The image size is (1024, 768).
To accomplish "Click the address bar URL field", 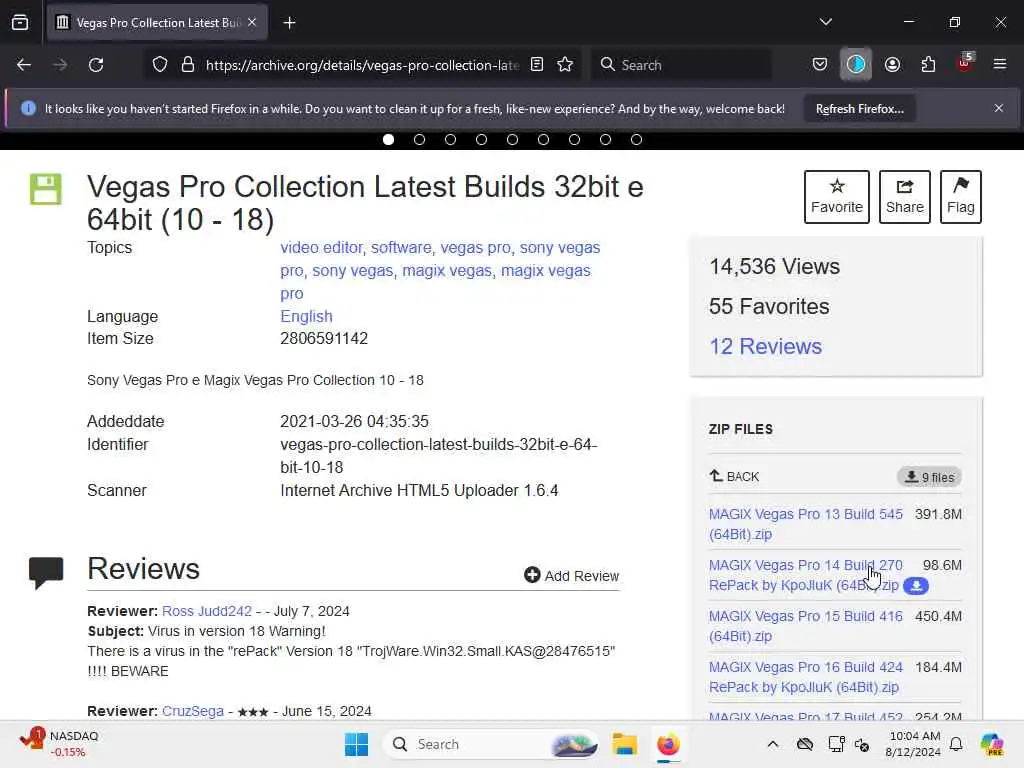I will [362, 65].
